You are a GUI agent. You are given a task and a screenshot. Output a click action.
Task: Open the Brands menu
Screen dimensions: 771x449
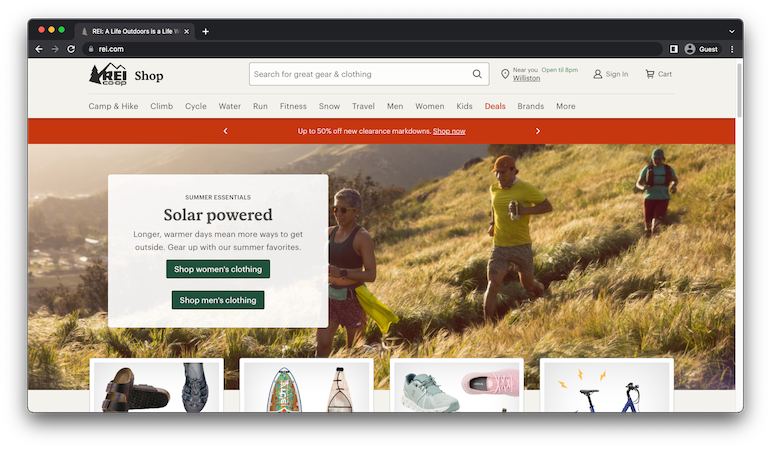(x=531, y=106)
